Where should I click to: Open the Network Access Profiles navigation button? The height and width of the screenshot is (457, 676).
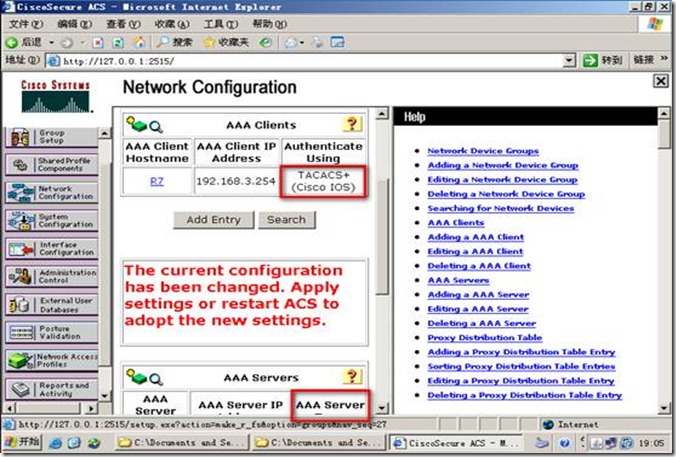(52, 360)
